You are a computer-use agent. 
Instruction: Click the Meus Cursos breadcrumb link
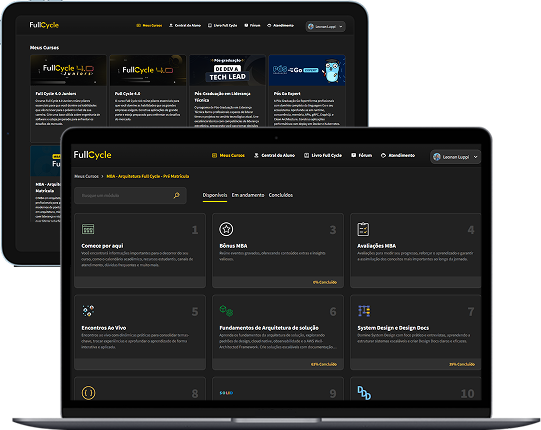[86, 176]
